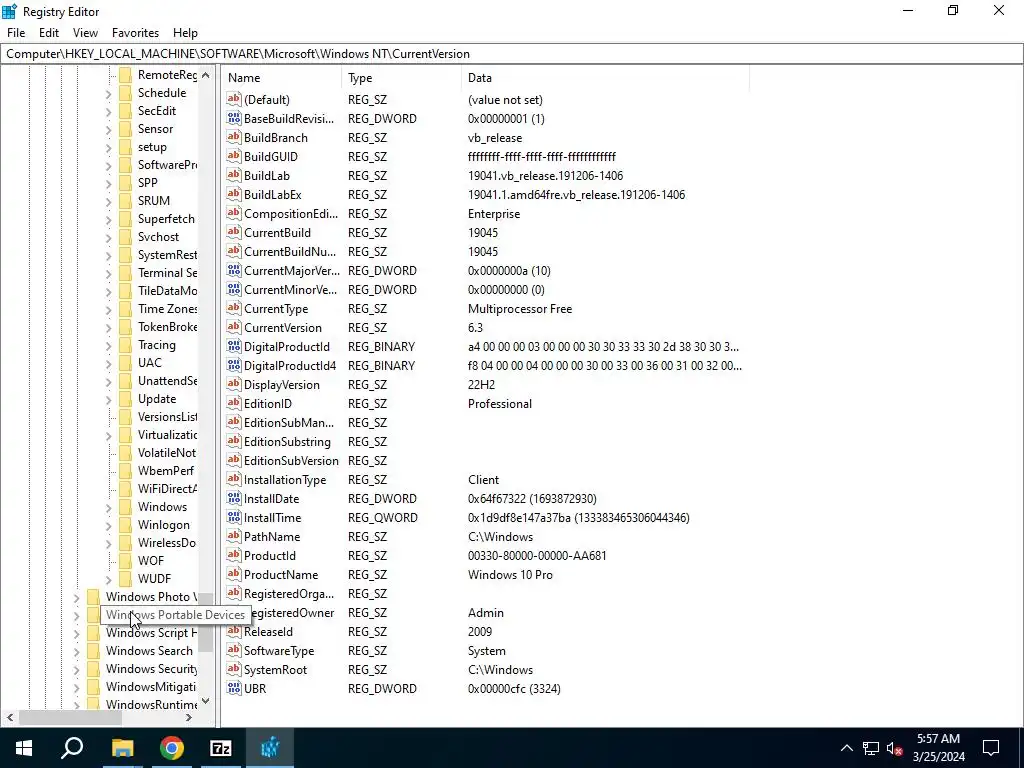Click the ReleaseId string icon

tap(234, 632)
